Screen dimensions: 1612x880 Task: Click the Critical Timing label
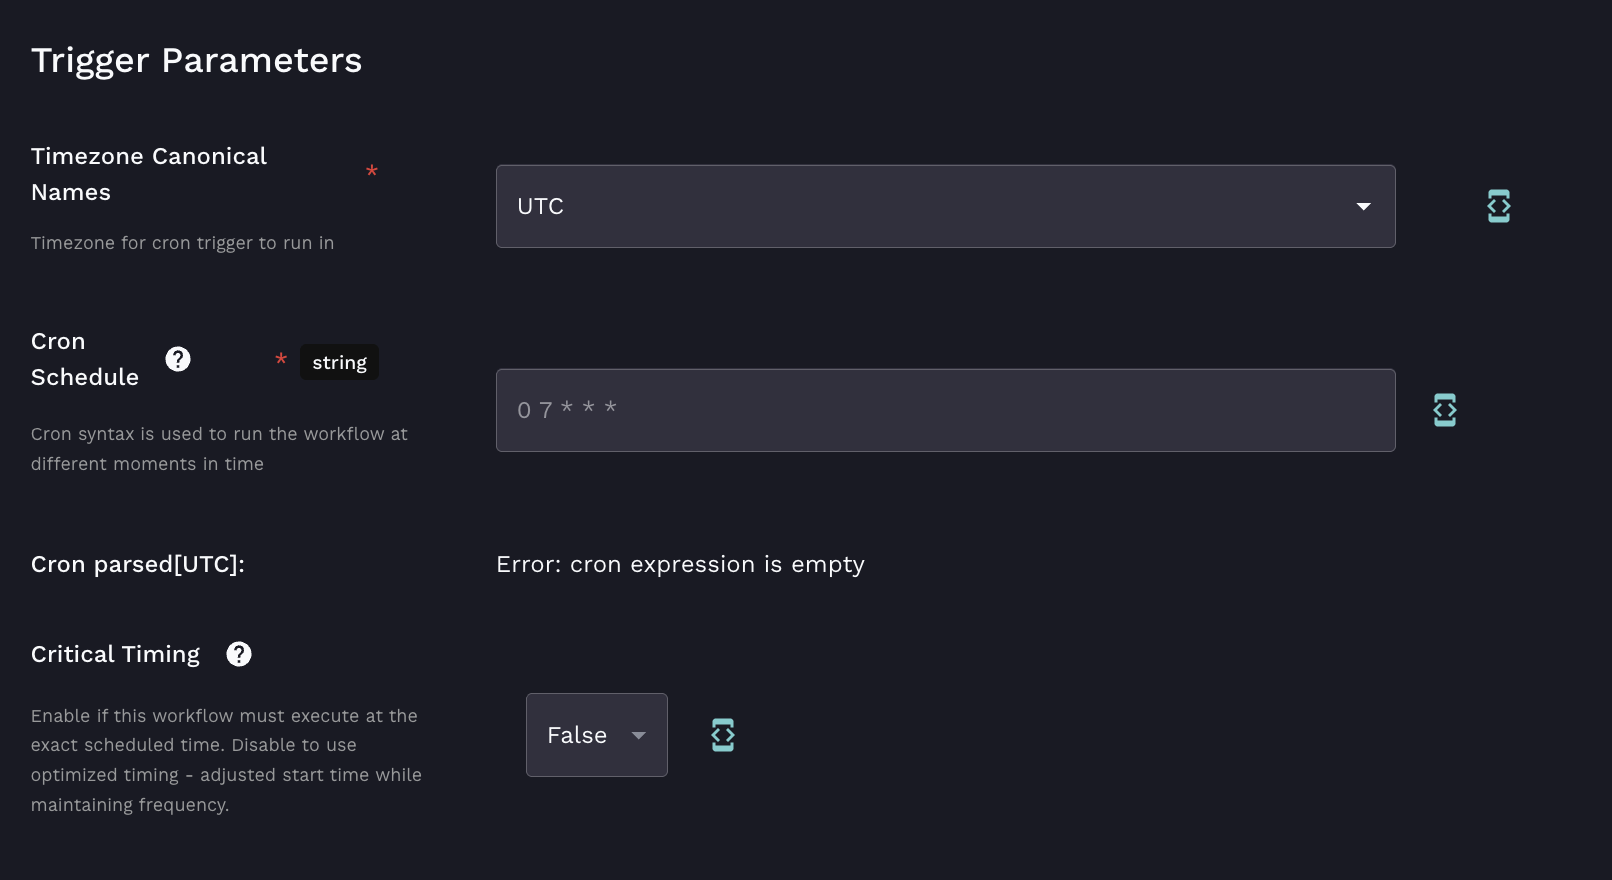(x=115, y=654)
